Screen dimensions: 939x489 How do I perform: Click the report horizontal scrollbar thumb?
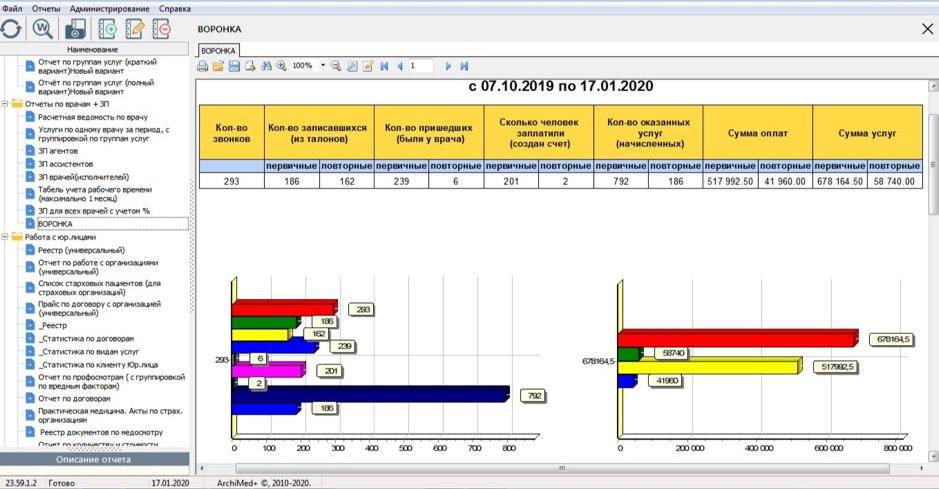click(x=562, y=469)
